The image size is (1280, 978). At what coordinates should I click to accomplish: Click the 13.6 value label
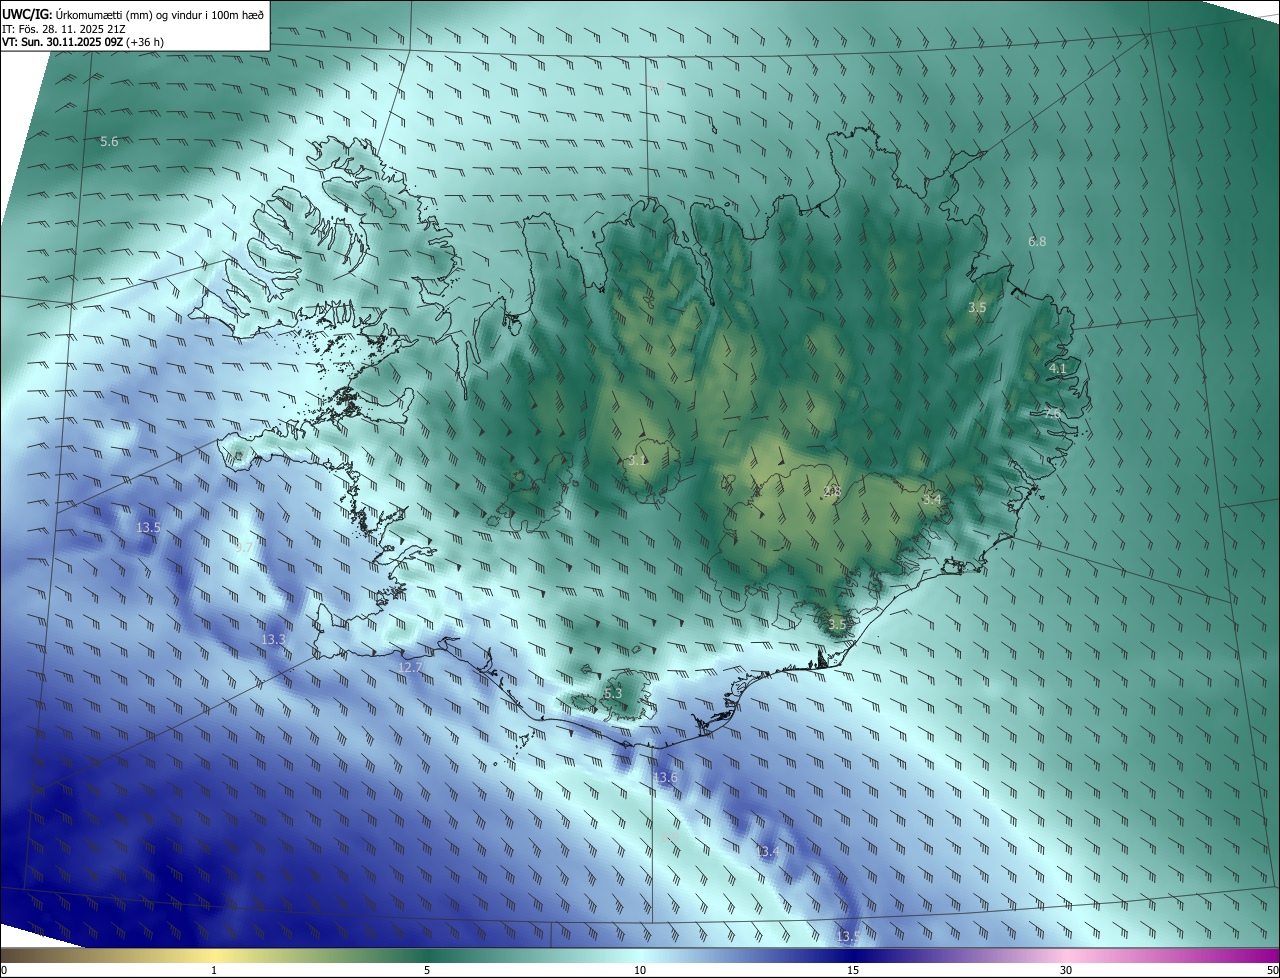click(665, 778)
